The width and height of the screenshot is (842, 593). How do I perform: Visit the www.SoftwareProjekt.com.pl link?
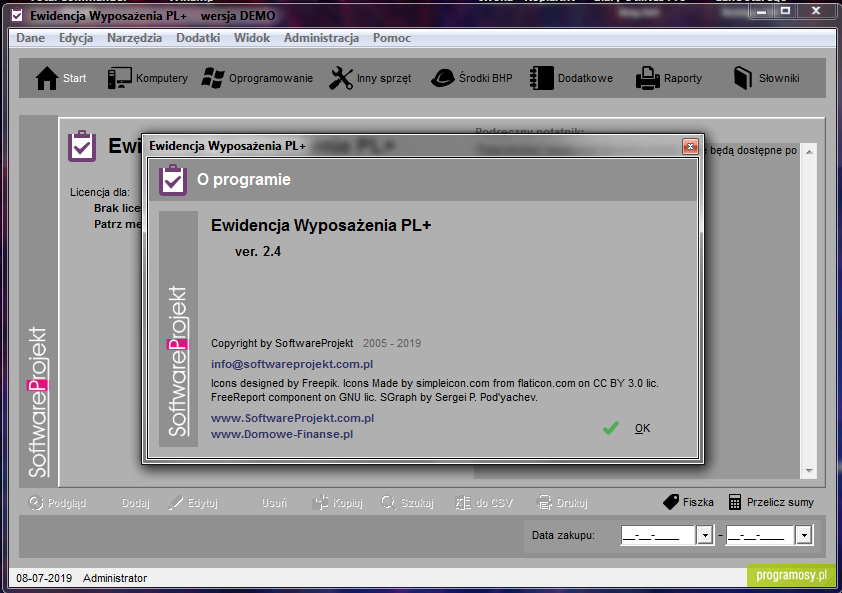(293, 418)
